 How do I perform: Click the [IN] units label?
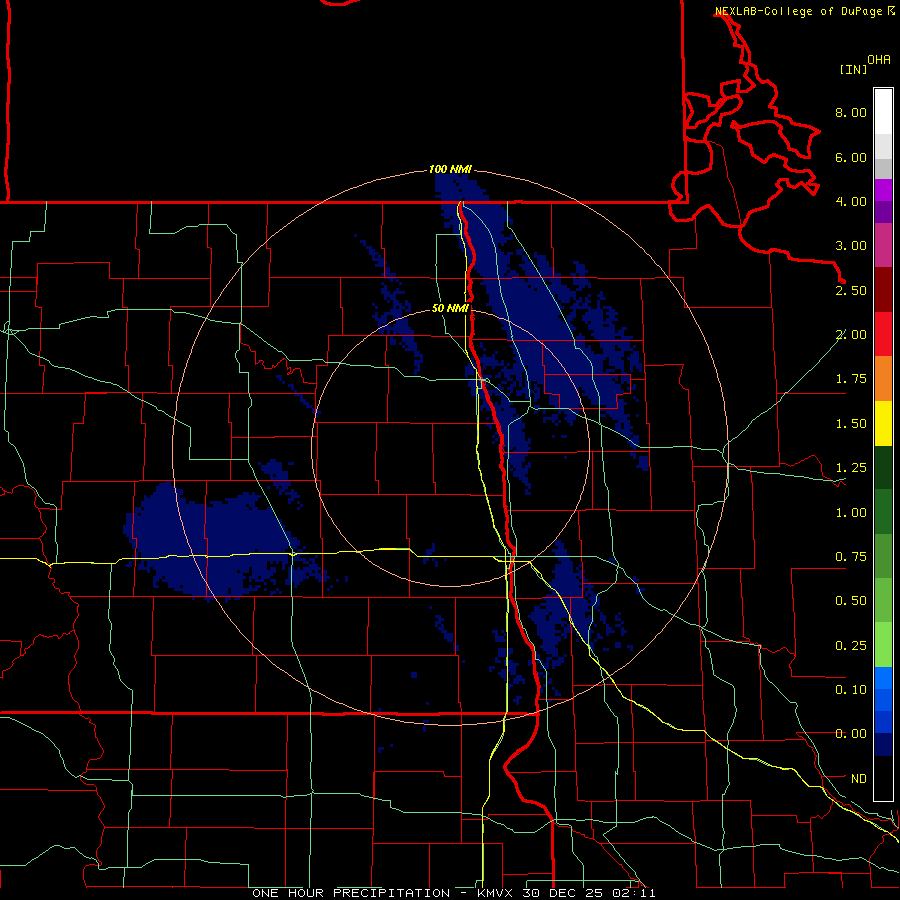[x=853, y=69]
